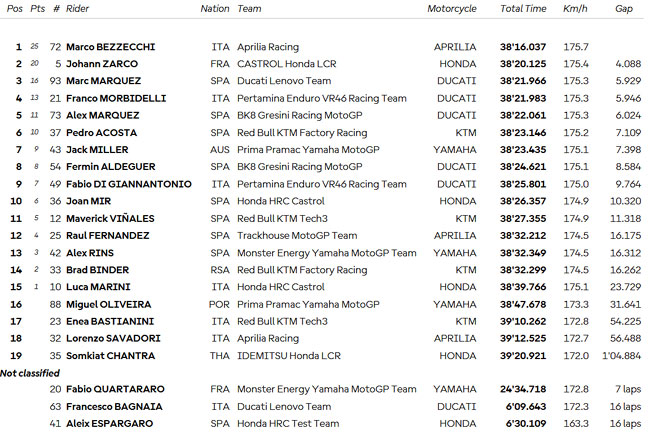The height and width of the screenshot is (437, 650).
Task: Click the Not classified heading
Action: click(x=30, y=373)
